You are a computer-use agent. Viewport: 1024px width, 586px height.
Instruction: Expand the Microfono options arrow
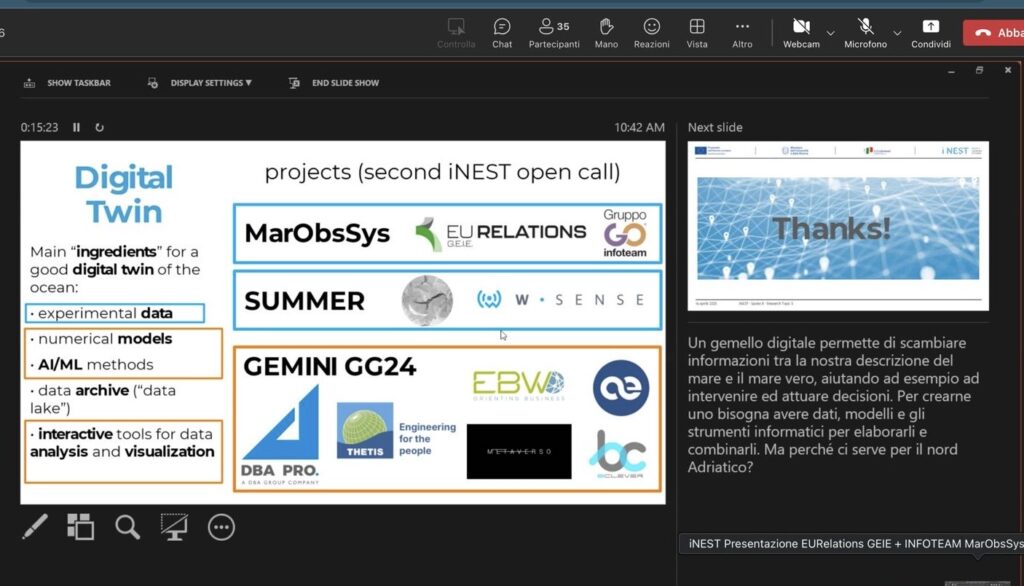tap(897, 33)
